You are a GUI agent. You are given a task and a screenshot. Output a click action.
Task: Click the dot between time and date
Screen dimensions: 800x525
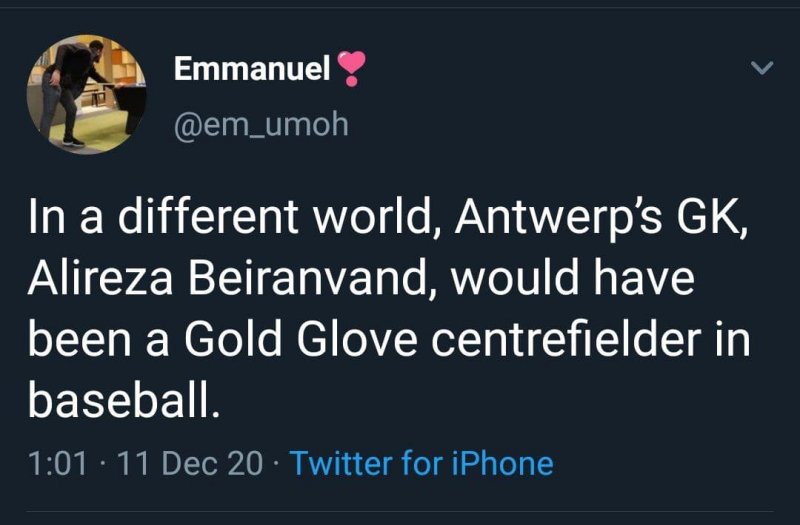coord(105,463)
